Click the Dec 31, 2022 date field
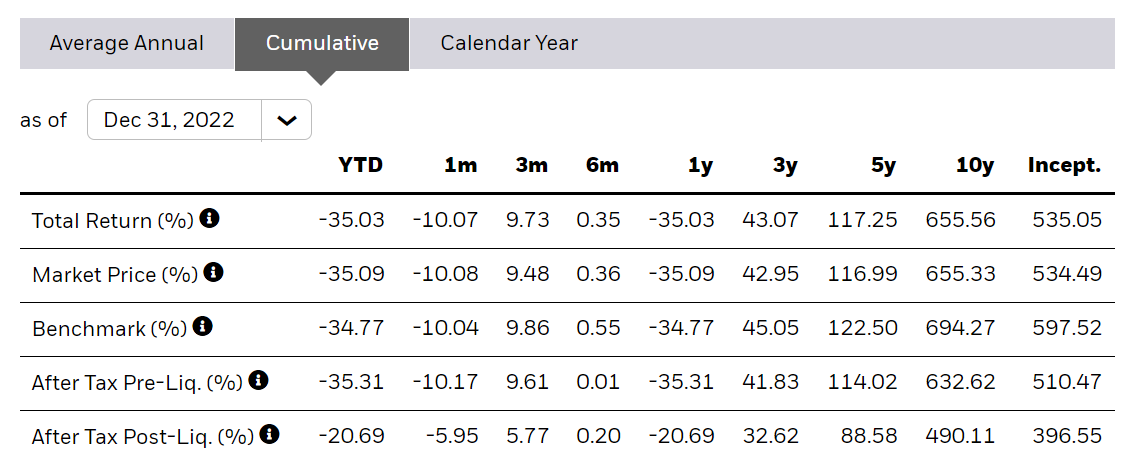The height and width of the screenshot is (453, 1146). click(x=174, y=120)
